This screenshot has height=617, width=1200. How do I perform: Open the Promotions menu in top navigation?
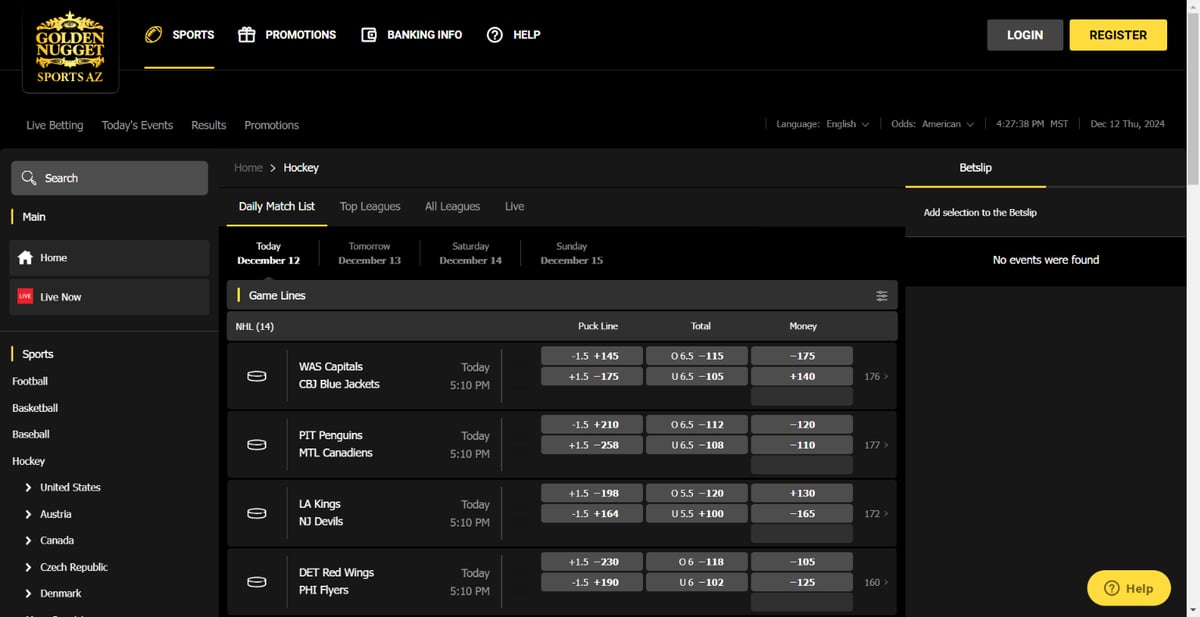point(287,35)
